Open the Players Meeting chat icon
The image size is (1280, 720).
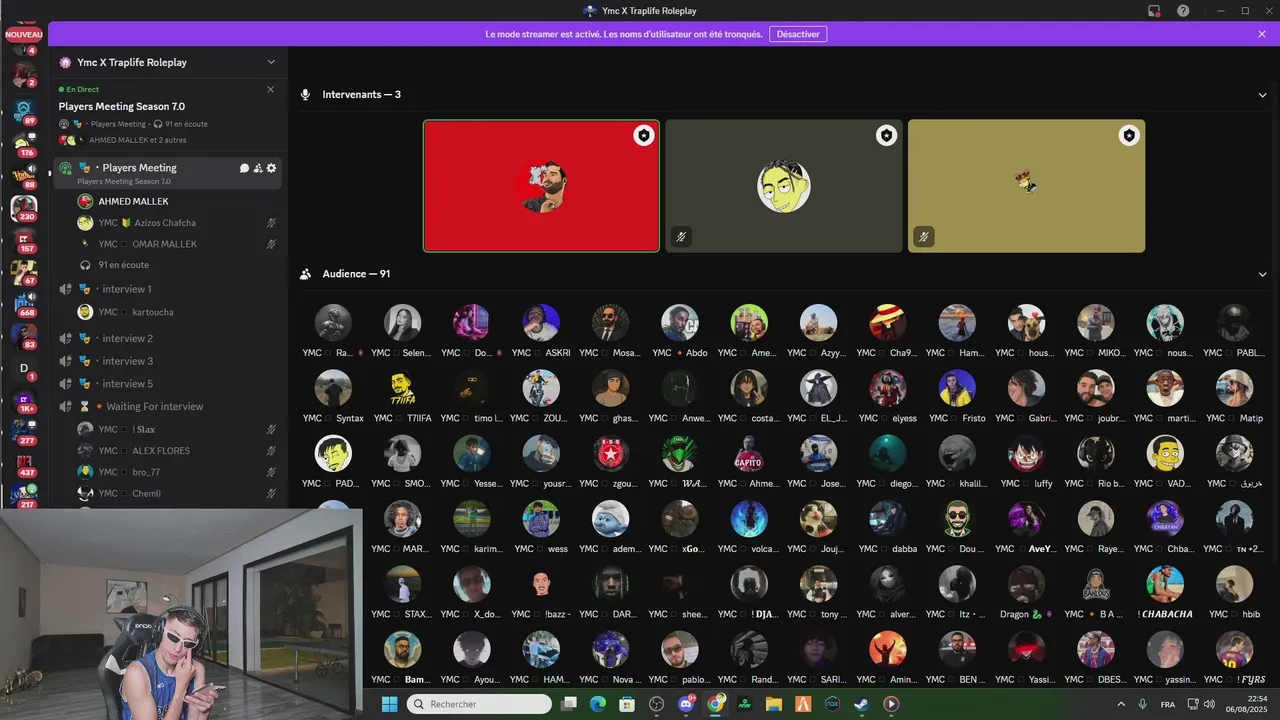244,168
